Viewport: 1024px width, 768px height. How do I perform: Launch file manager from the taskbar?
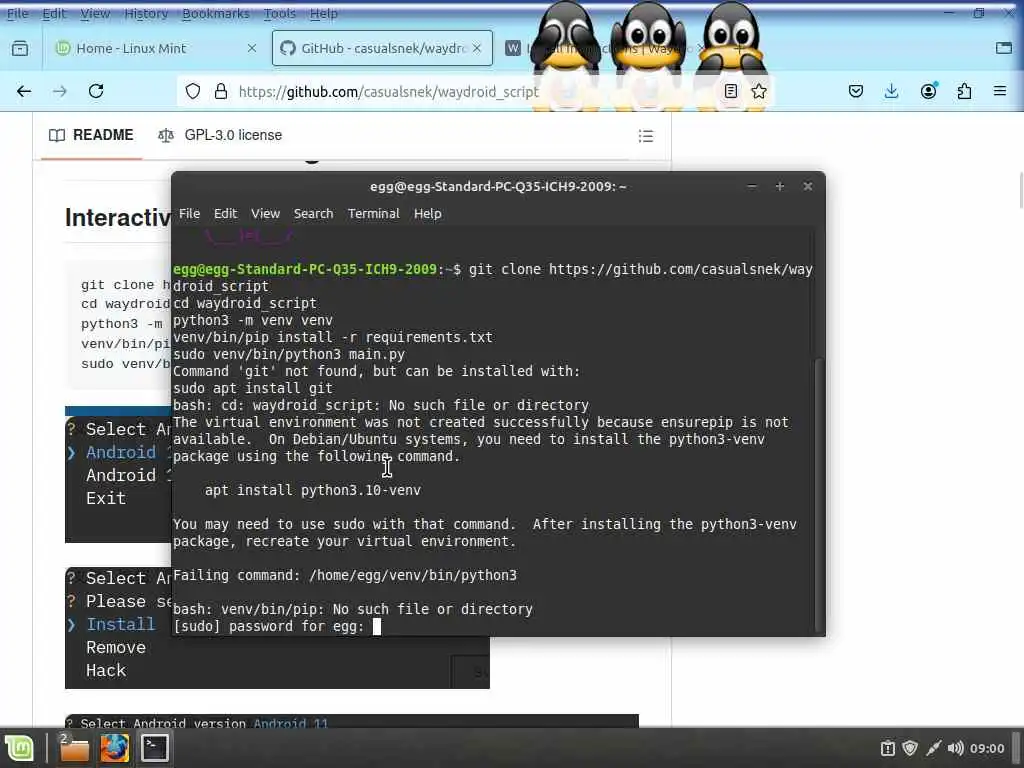point(74,748)
